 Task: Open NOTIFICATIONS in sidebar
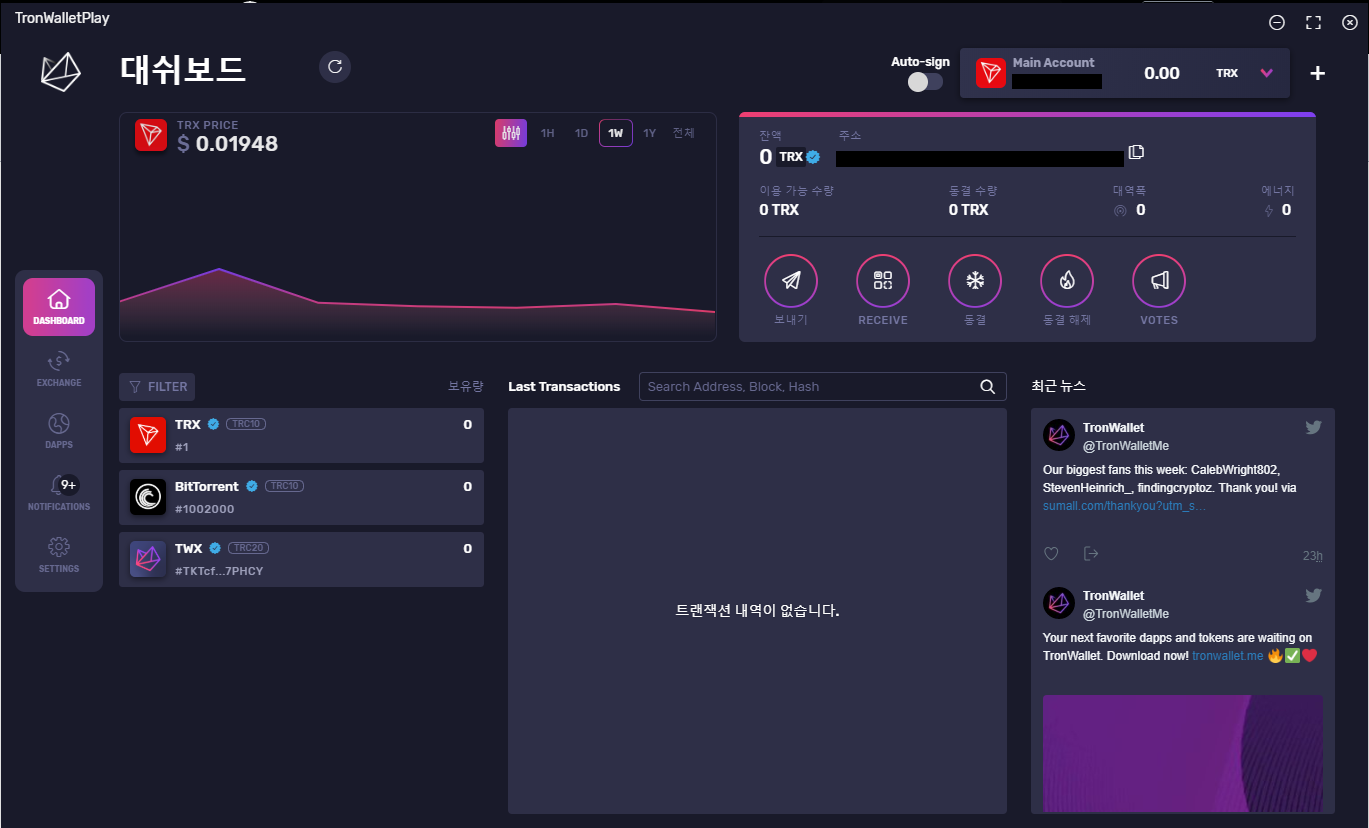point(59,493)
